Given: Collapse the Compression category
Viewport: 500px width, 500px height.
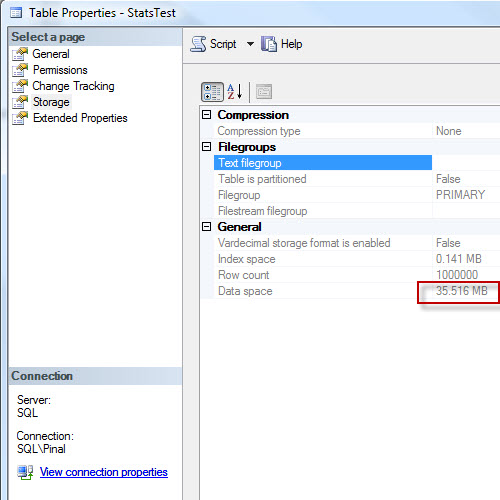Looking at the screenshot, I should [207, 115].
